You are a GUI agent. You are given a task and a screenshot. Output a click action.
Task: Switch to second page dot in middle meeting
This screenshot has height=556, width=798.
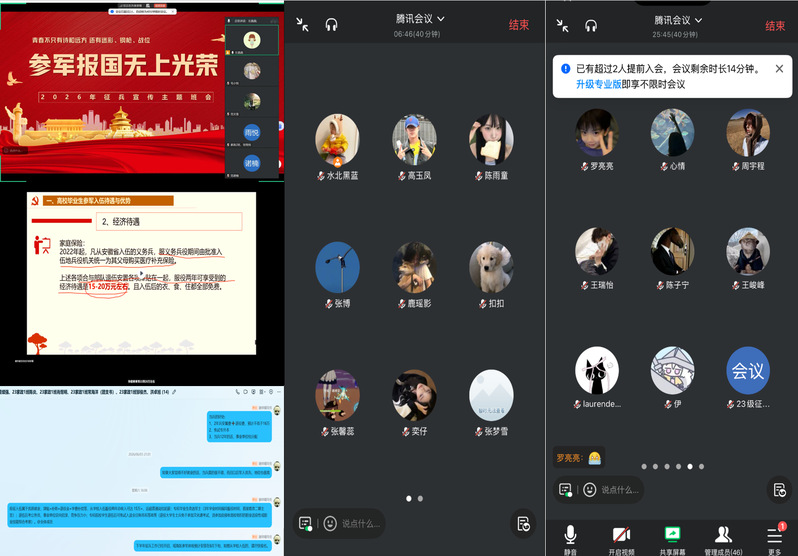(x=420, y=498)
